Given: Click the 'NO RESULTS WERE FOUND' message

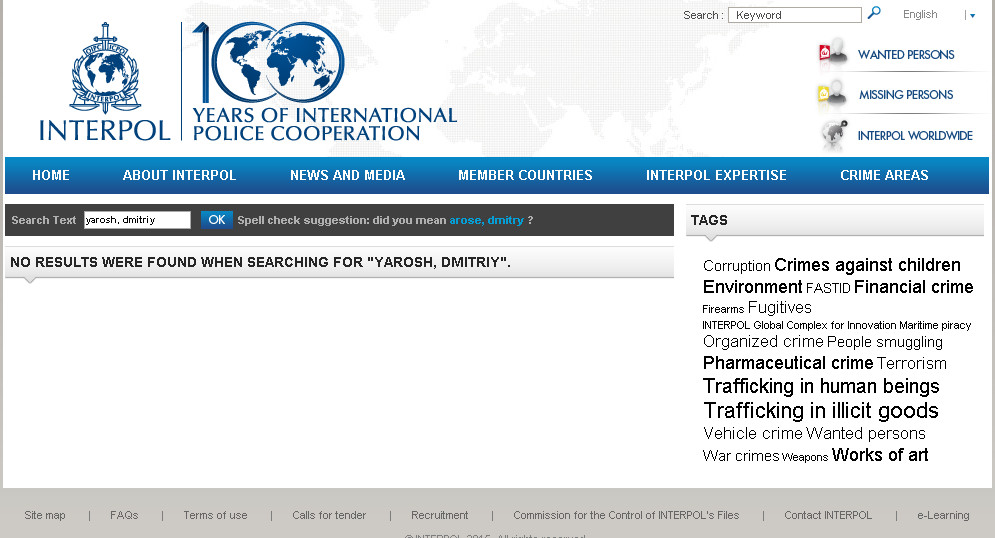Looking at the screenshot, I should (x=260, y=262).
